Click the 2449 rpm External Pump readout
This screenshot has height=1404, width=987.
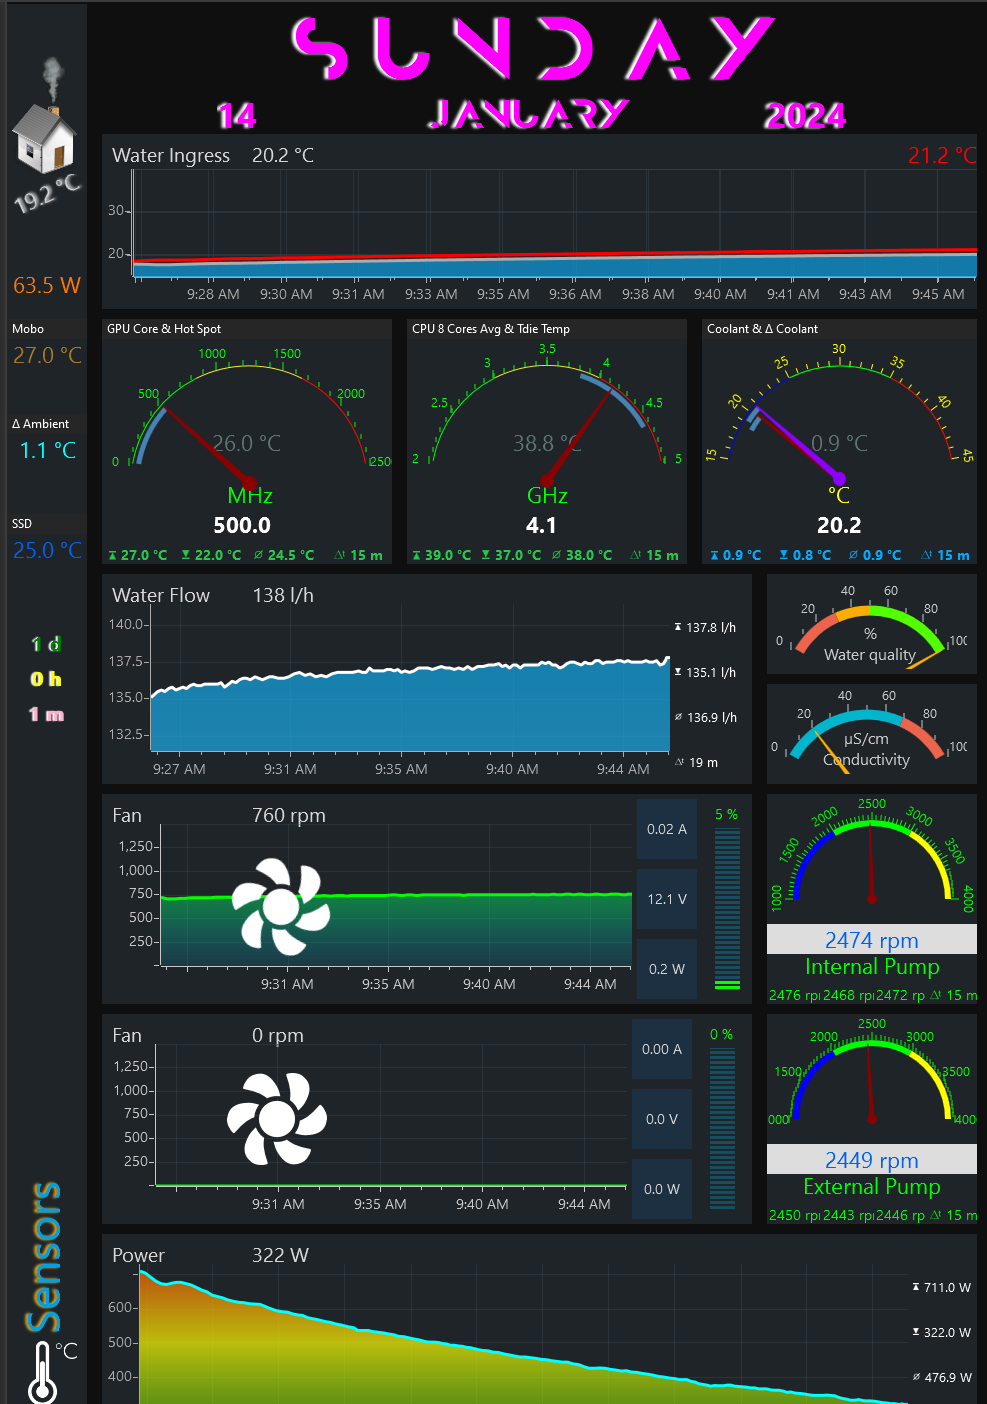click(871, 1160)
